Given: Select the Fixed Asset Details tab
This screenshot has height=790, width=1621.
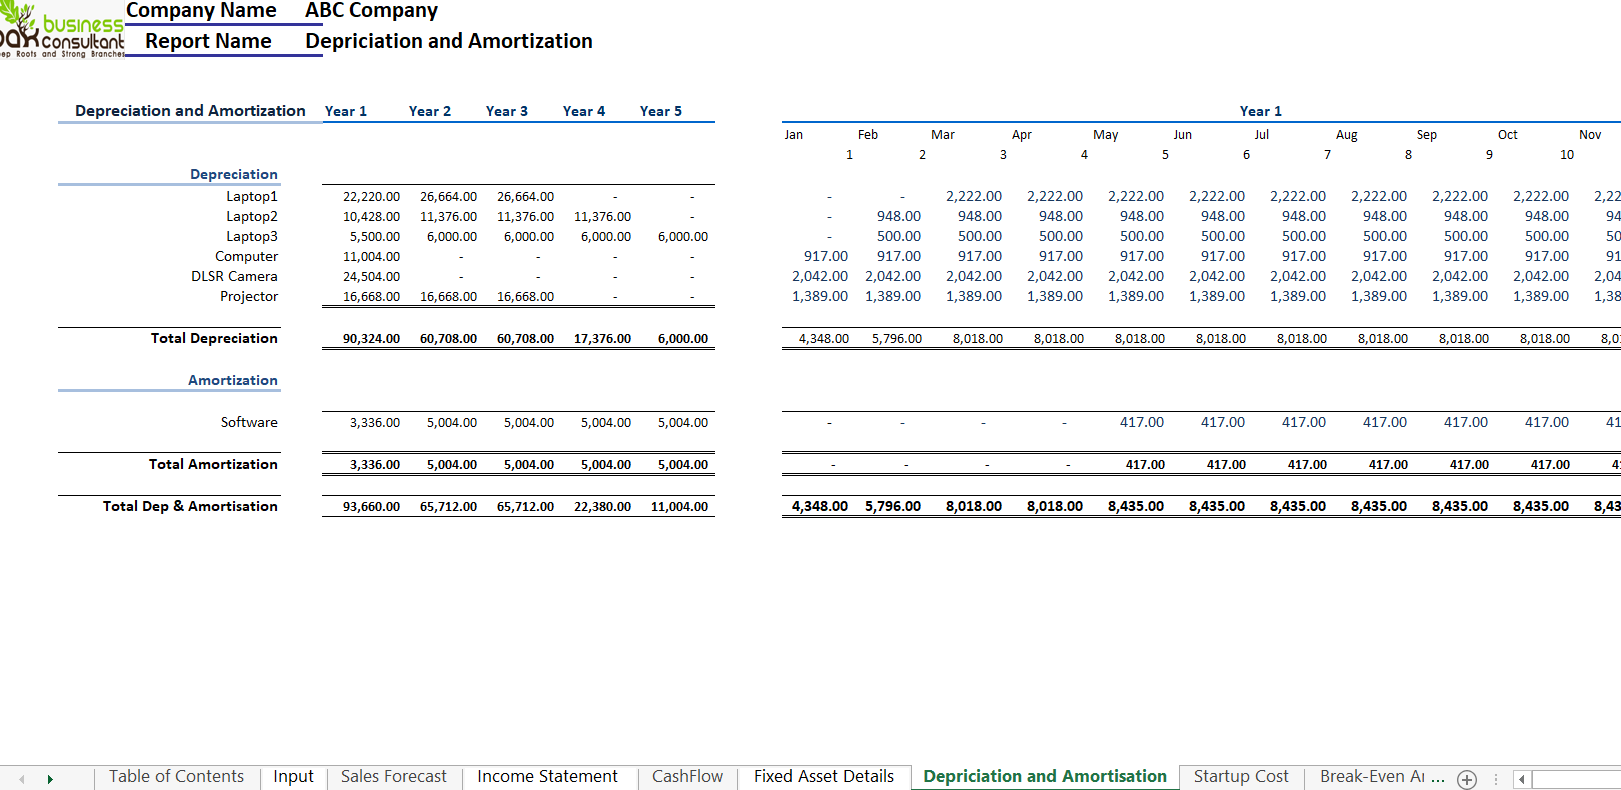Looking at the screenshot, I should click(824, 777).
